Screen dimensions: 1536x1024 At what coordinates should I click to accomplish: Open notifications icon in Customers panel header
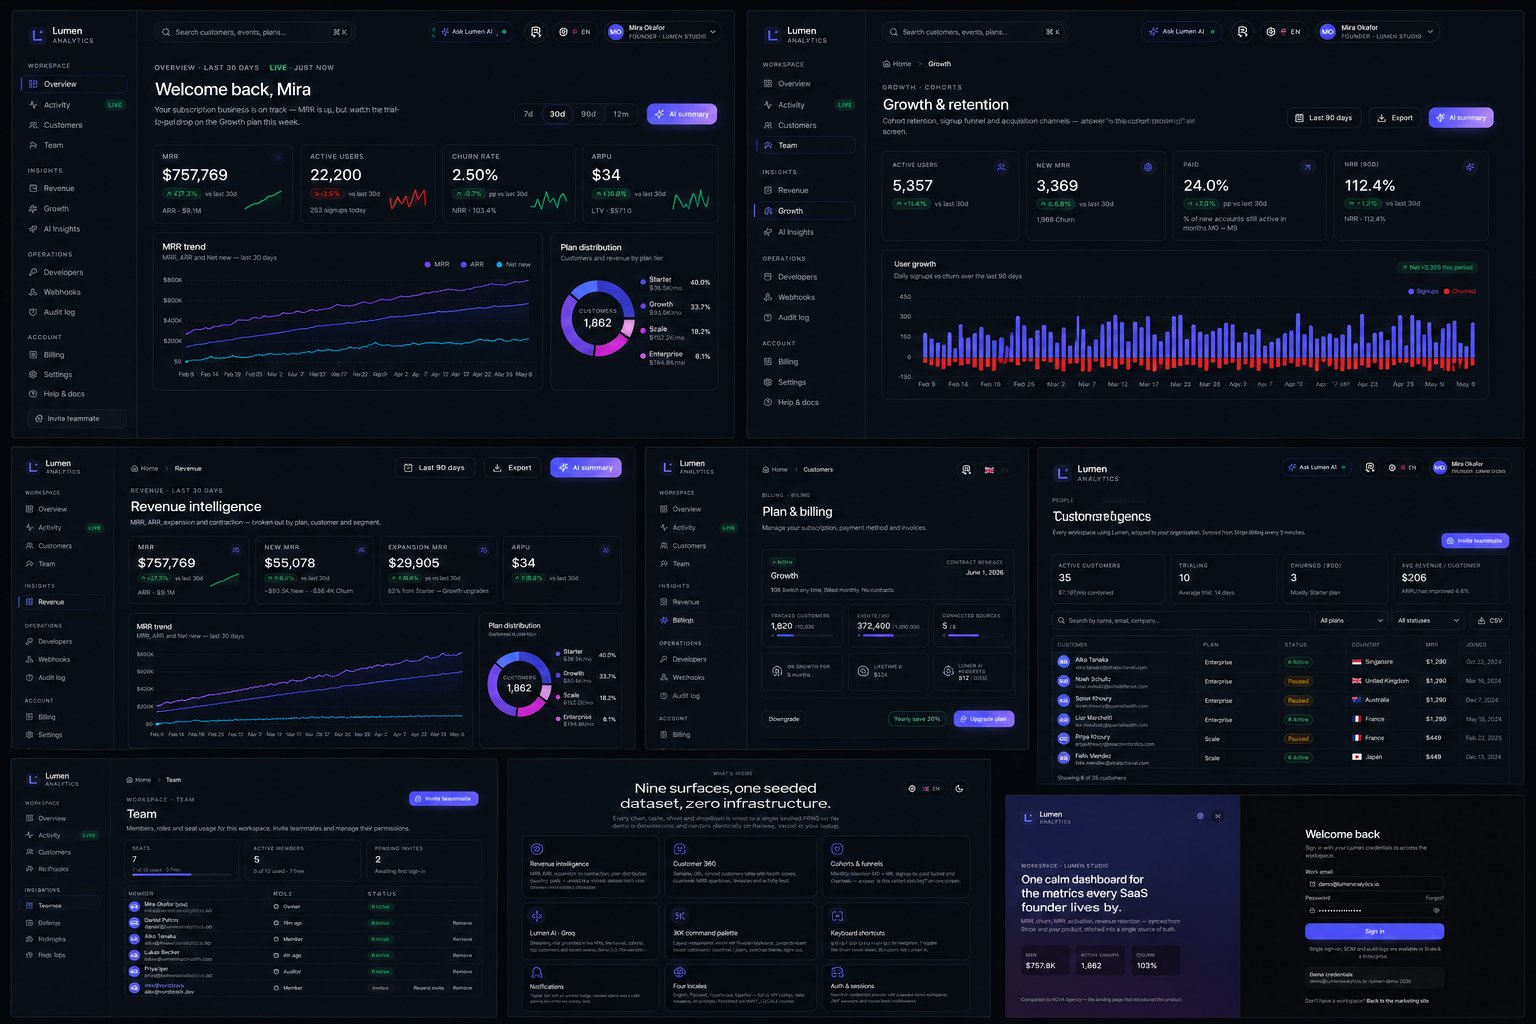point(1370,467)
